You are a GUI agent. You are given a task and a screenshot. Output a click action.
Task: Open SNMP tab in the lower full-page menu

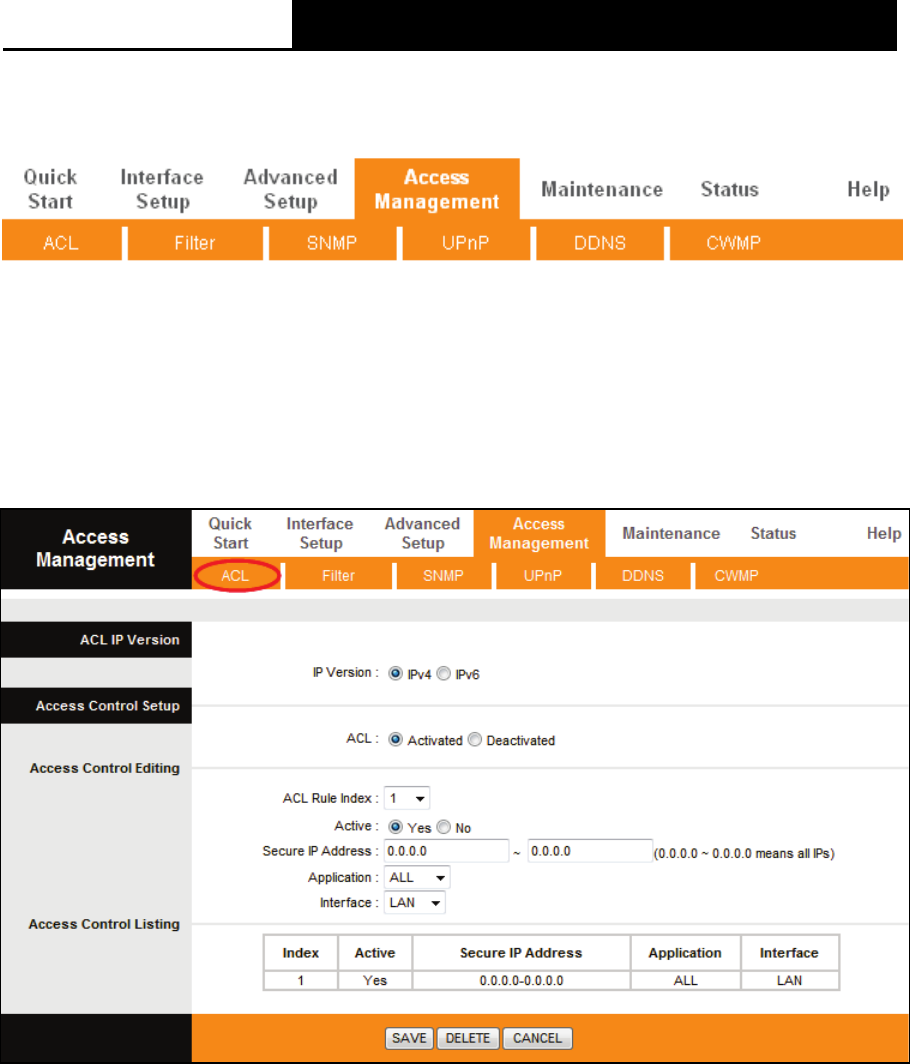443,575
